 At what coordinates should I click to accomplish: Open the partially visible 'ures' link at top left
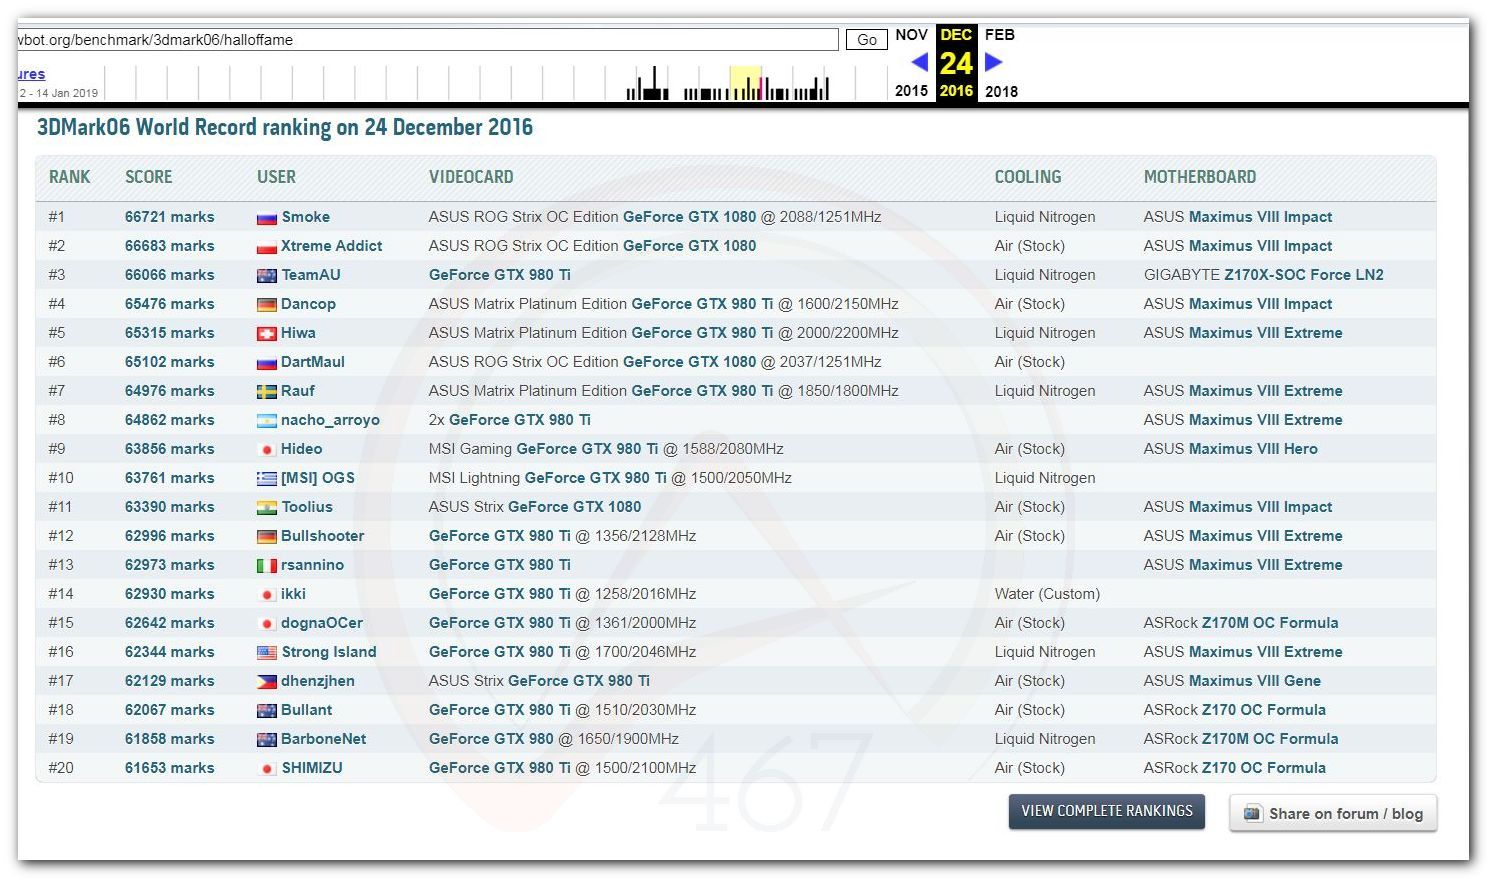[31, 74]
